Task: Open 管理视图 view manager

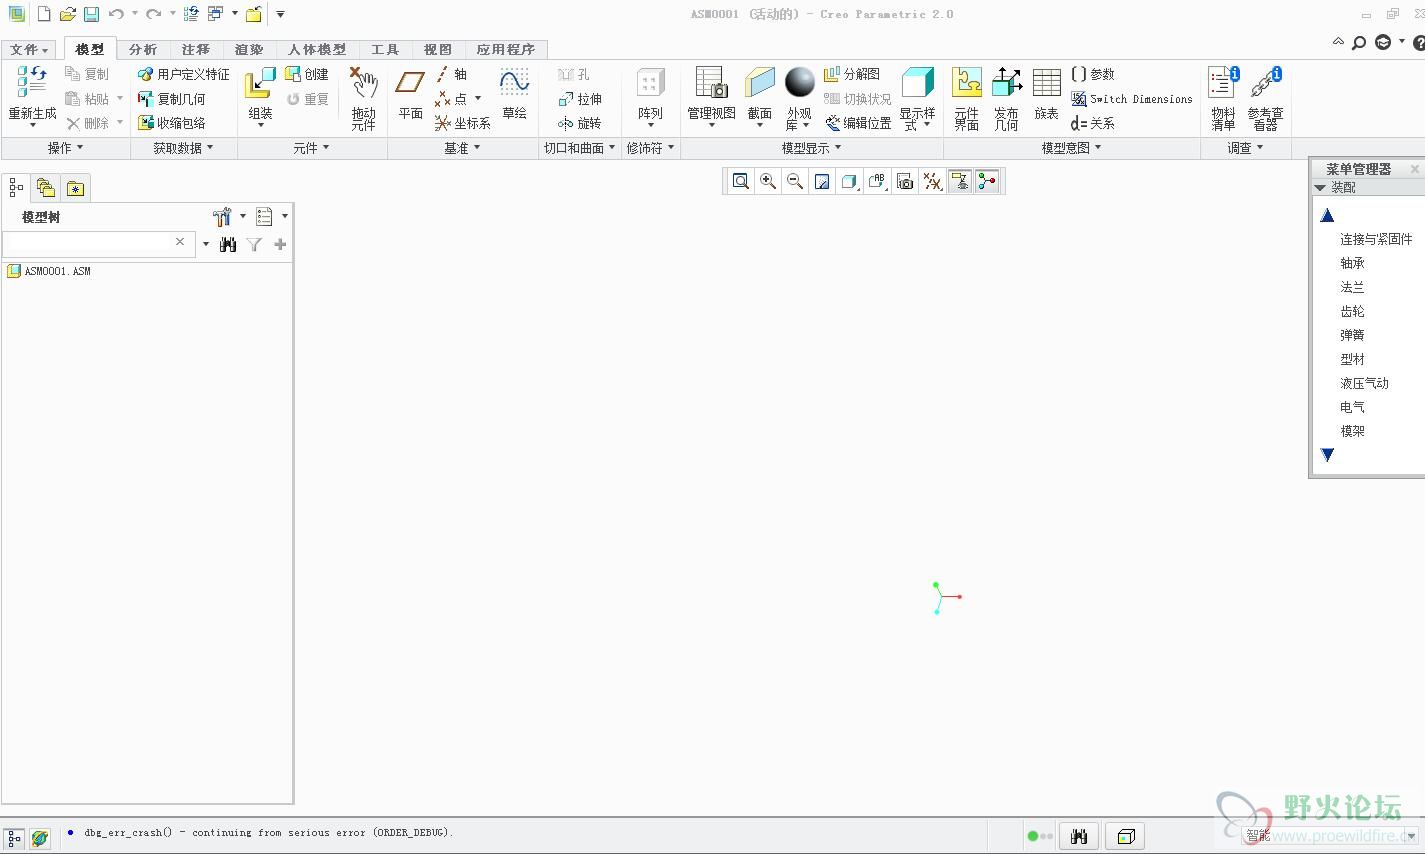Action: (711, 96)
